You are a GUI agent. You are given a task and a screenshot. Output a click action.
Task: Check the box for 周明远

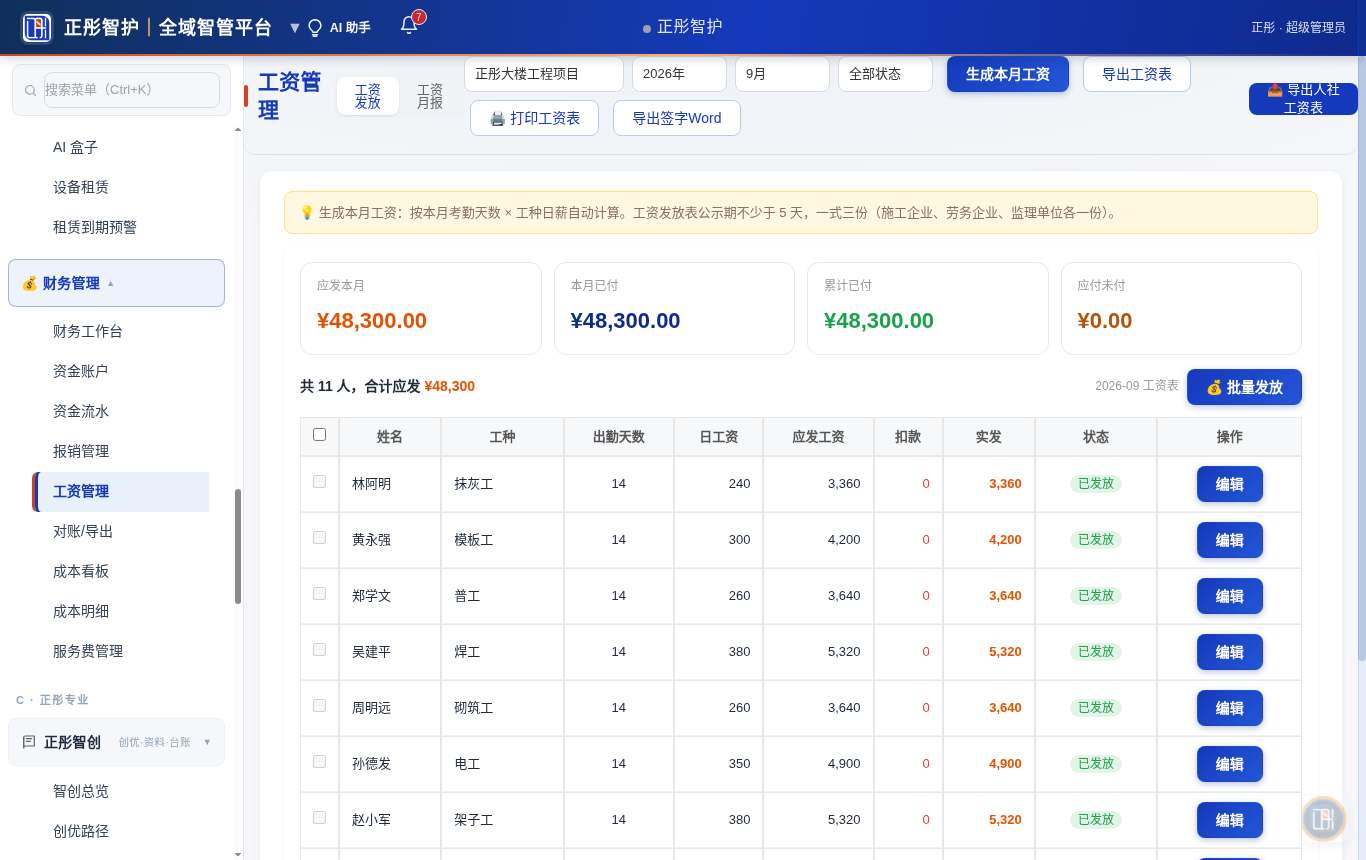(320, 706)
